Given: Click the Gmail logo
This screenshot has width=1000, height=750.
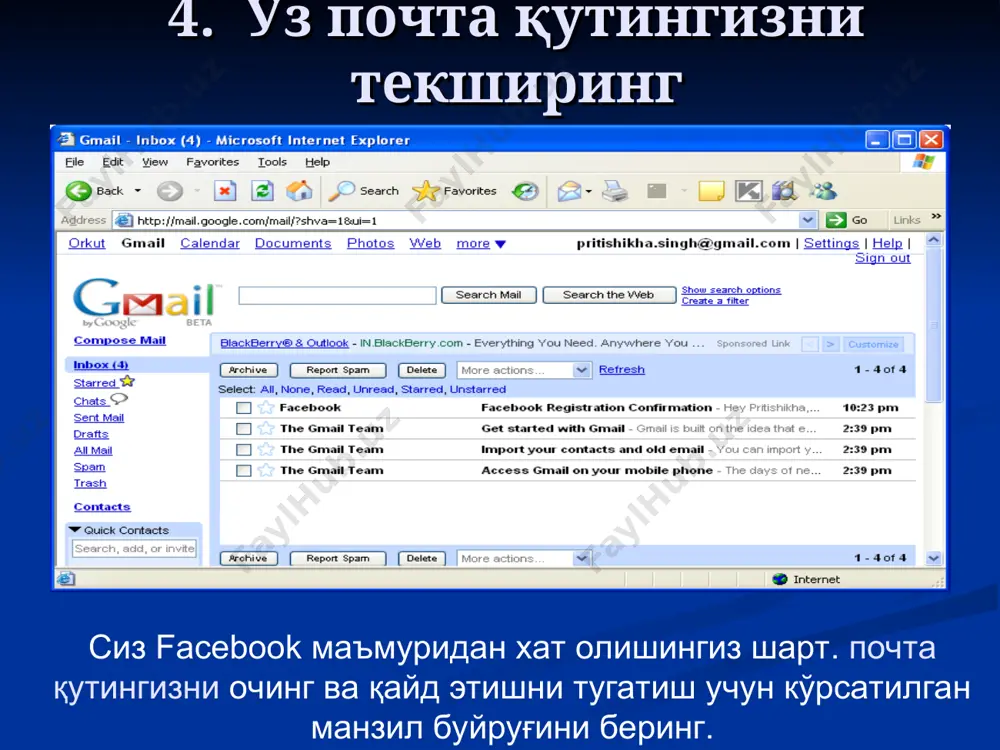Looking at the screenshot, I should point(145,302).
